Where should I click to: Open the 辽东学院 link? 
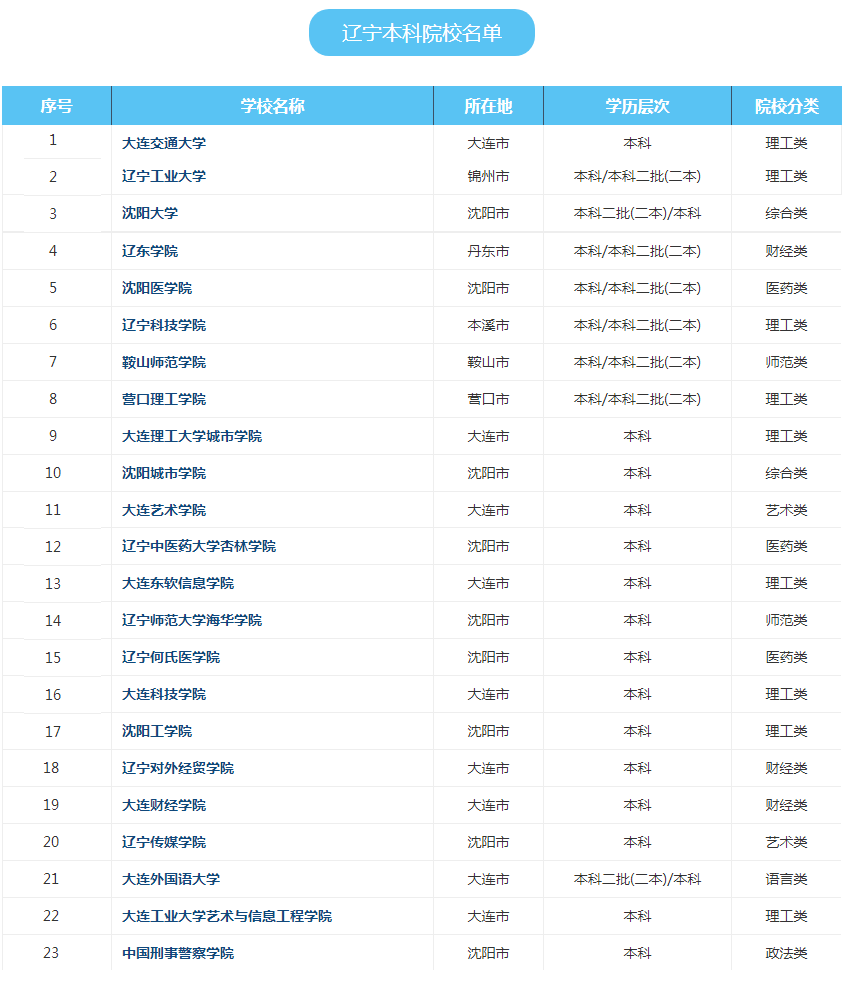click(x=150, y=251)
